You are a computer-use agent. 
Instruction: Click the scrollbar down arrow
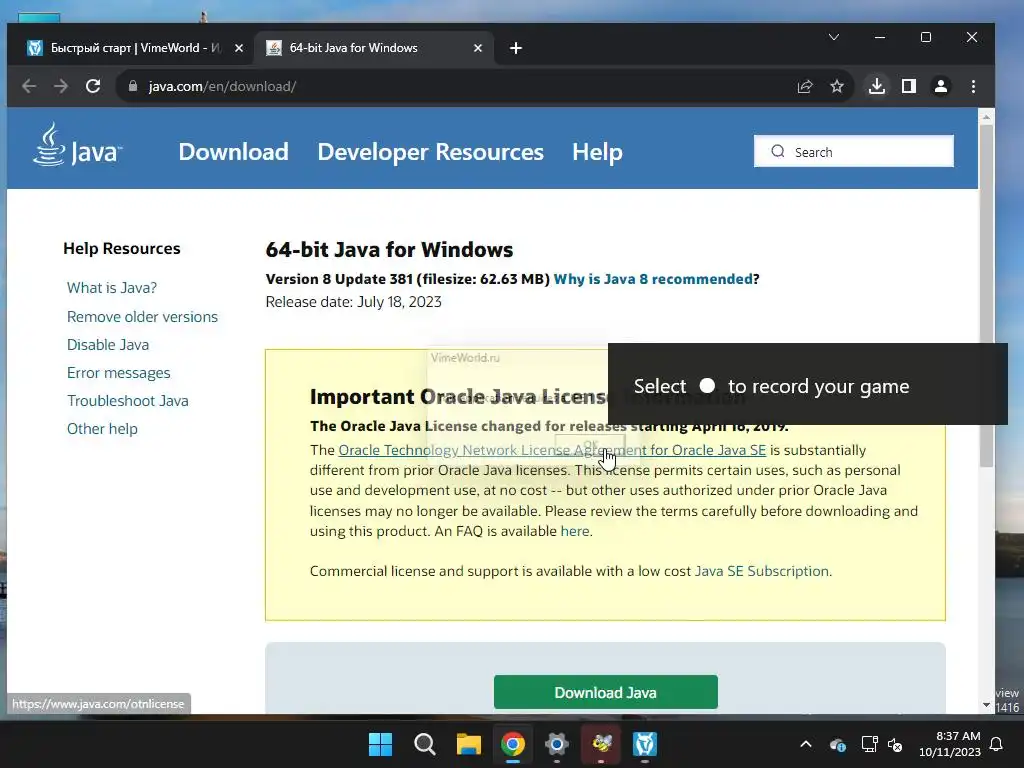986,705
